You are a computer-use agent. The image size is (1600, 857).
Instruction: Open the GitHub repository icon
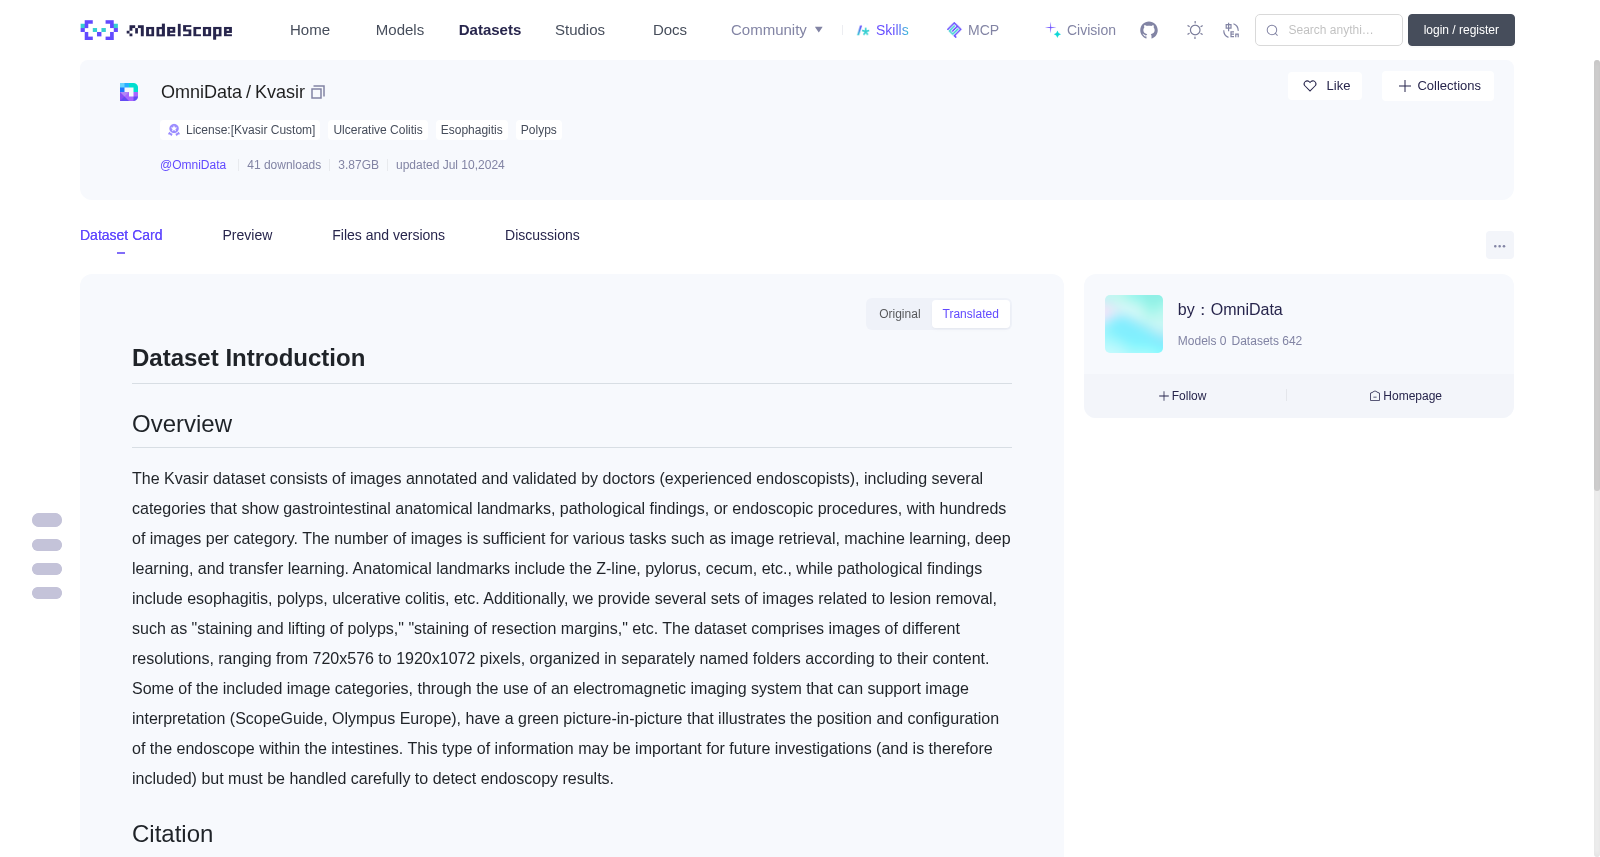[x=1149, y=30]
